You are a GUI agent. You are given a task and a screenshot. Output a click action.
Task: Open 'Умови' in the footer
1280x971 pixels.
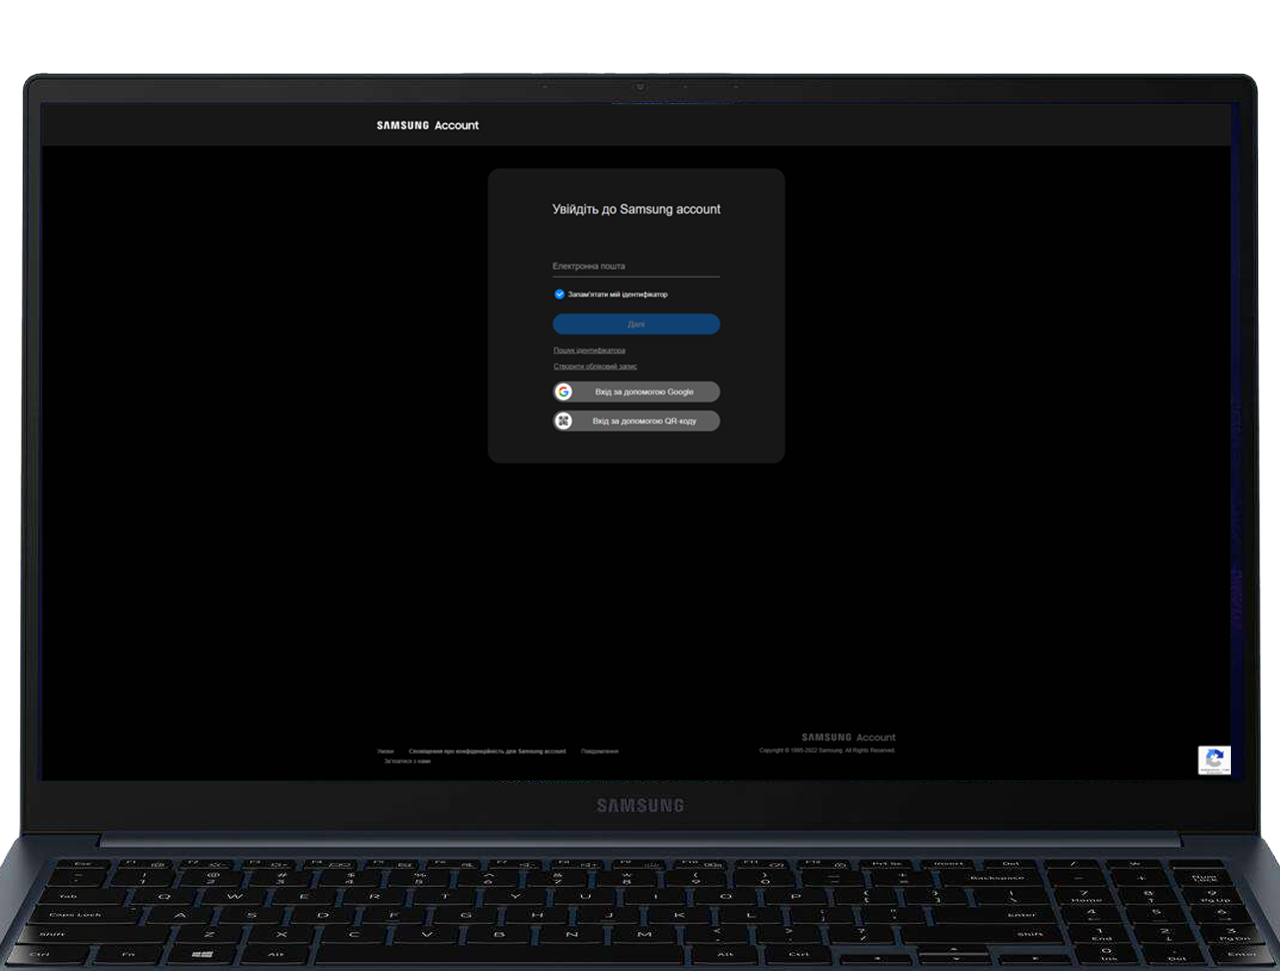pos(385,751)
